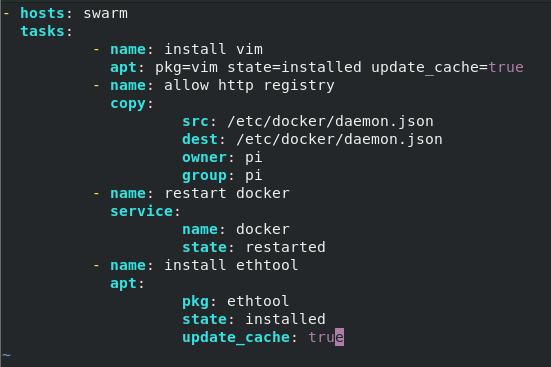Click the 'installed' state value at bottom
The height and width of the screenshot is (367, 551).
tap(285, 319)
